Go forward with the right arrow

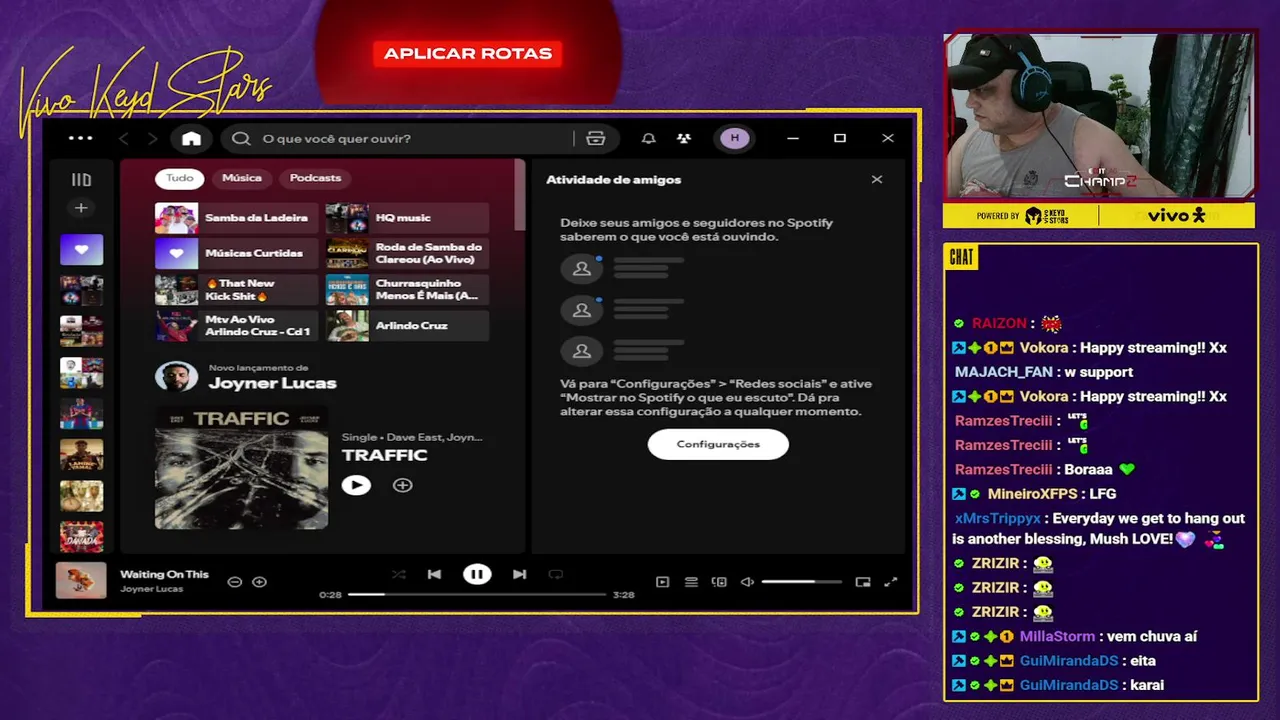click(153, 139)
